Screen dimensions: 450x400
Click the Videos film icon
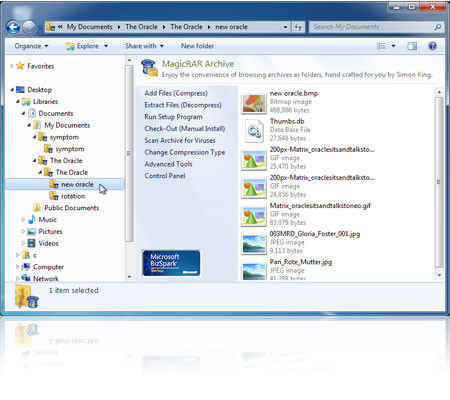click(32, 243)
